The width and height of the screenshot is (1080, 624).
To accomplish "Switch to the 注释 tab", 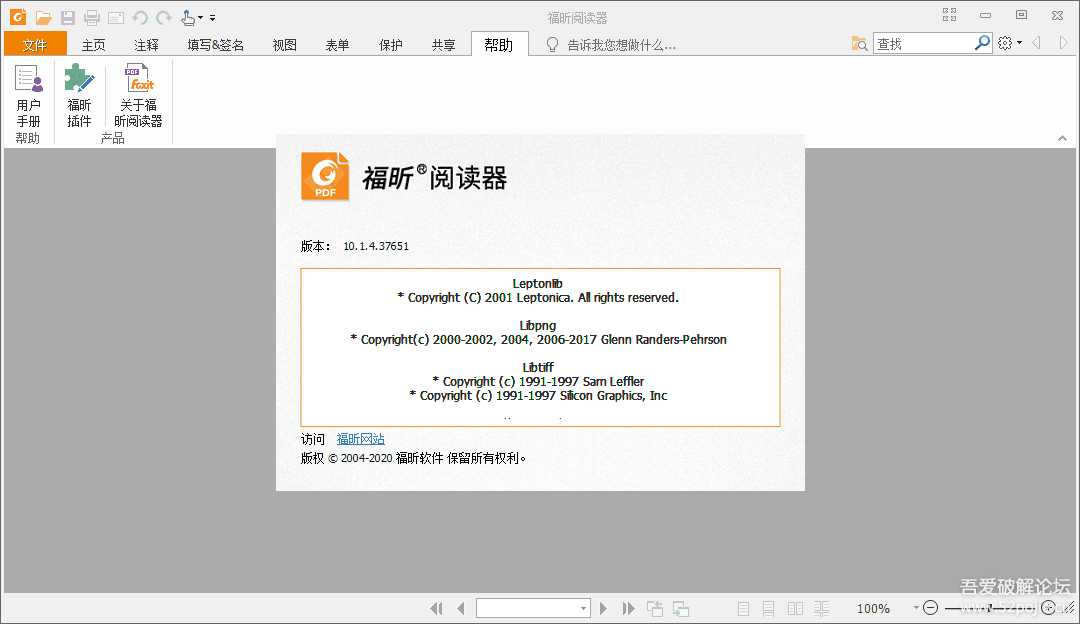I will (x=147, y=45).
